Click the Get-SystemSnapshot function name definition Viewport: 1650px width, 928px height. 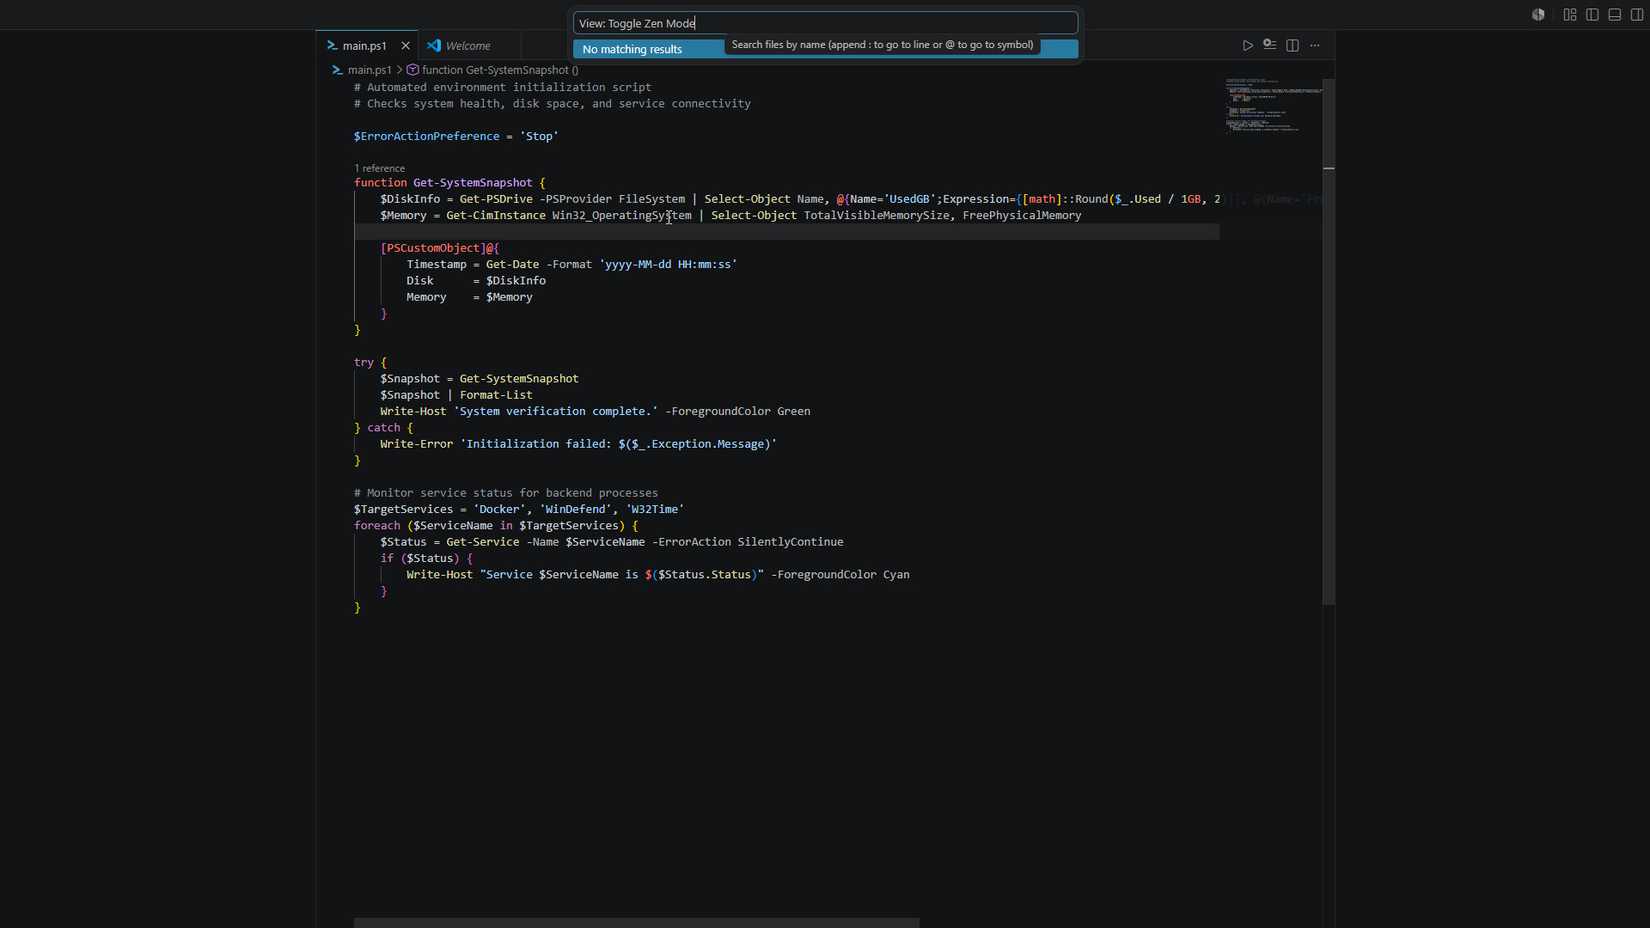[473, 183]
